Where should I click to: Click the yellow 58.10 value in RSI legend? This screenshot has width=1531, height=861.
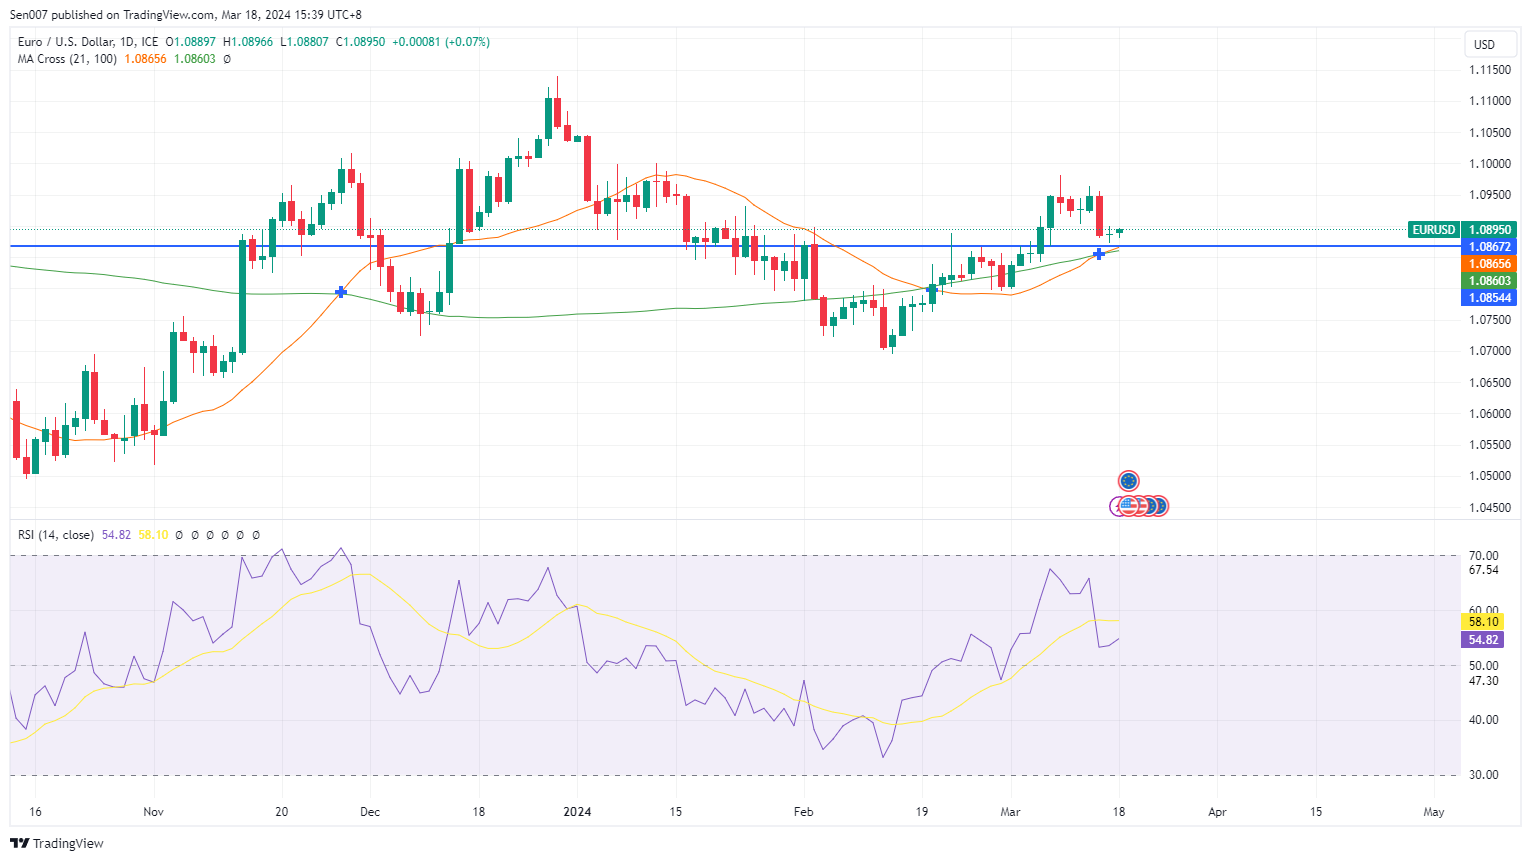[x=153, y=535]
